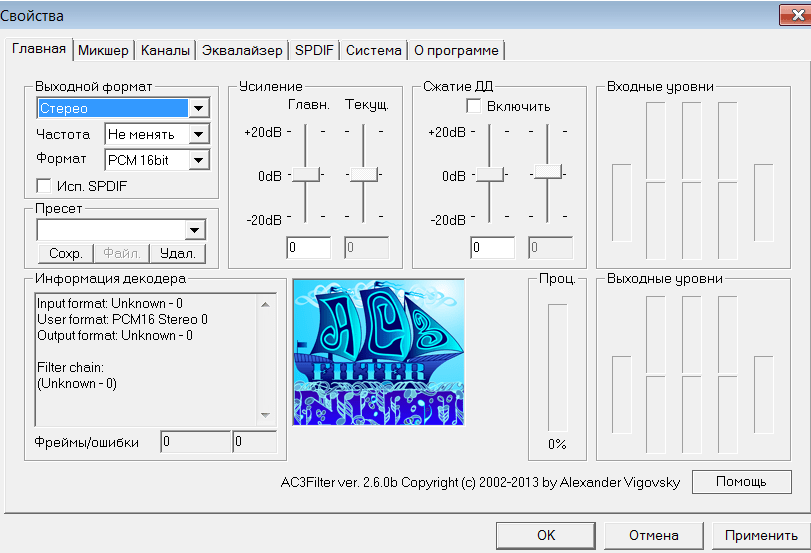Tick the Включить checkbox for DRC
811x553 pixels.
coord(473,106)
